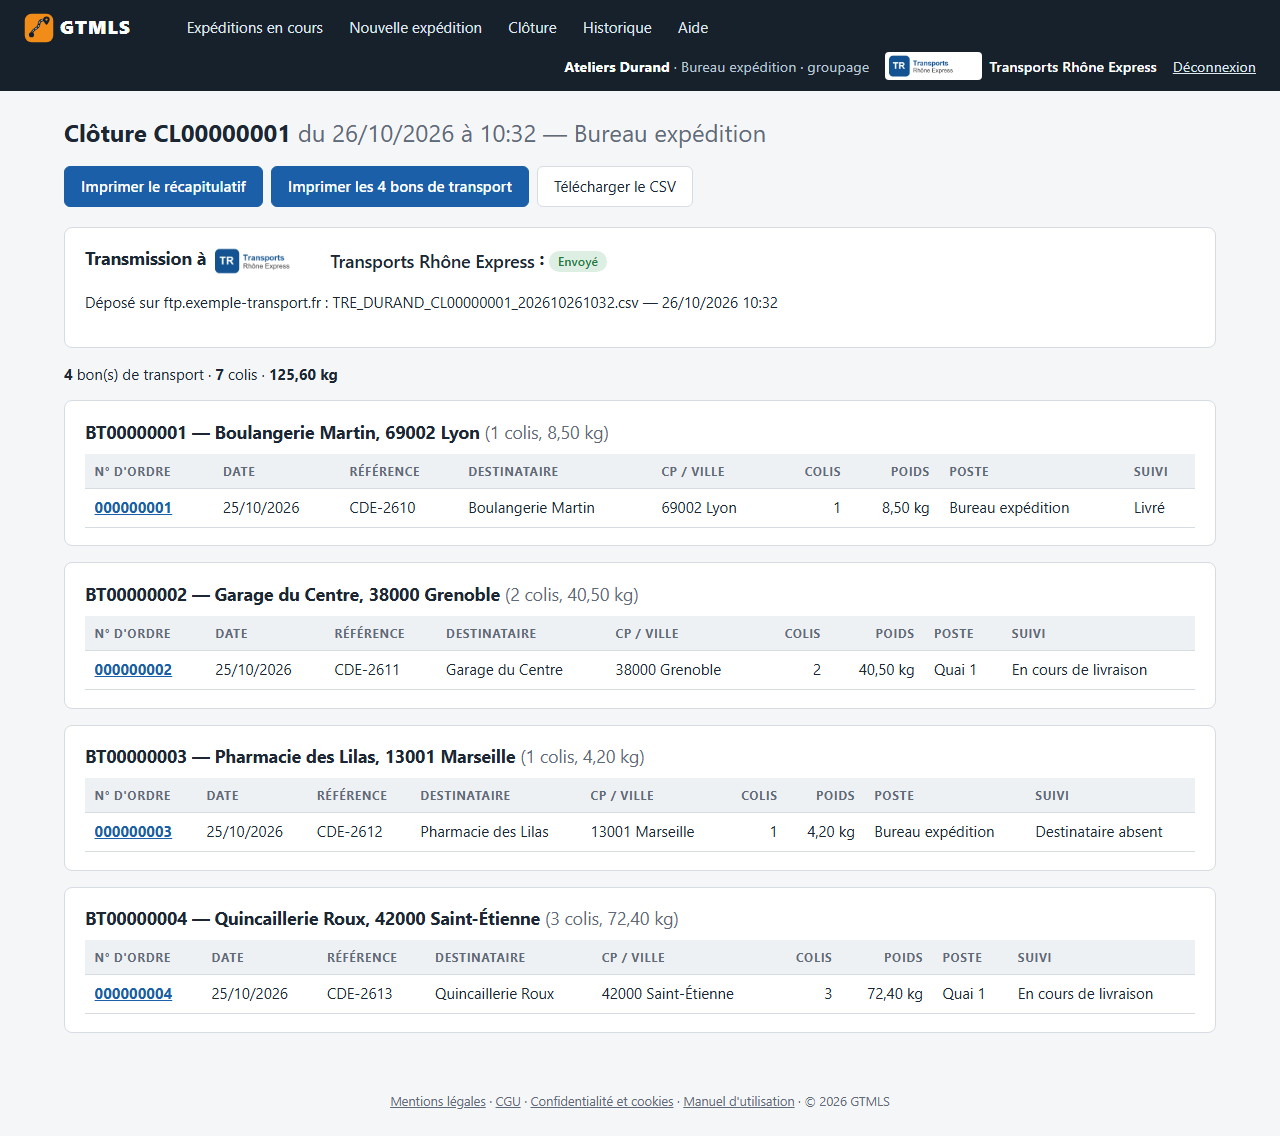
Task: Click reference cell CDE-2612
Action: pyautogui.click(x=350, y=832)
